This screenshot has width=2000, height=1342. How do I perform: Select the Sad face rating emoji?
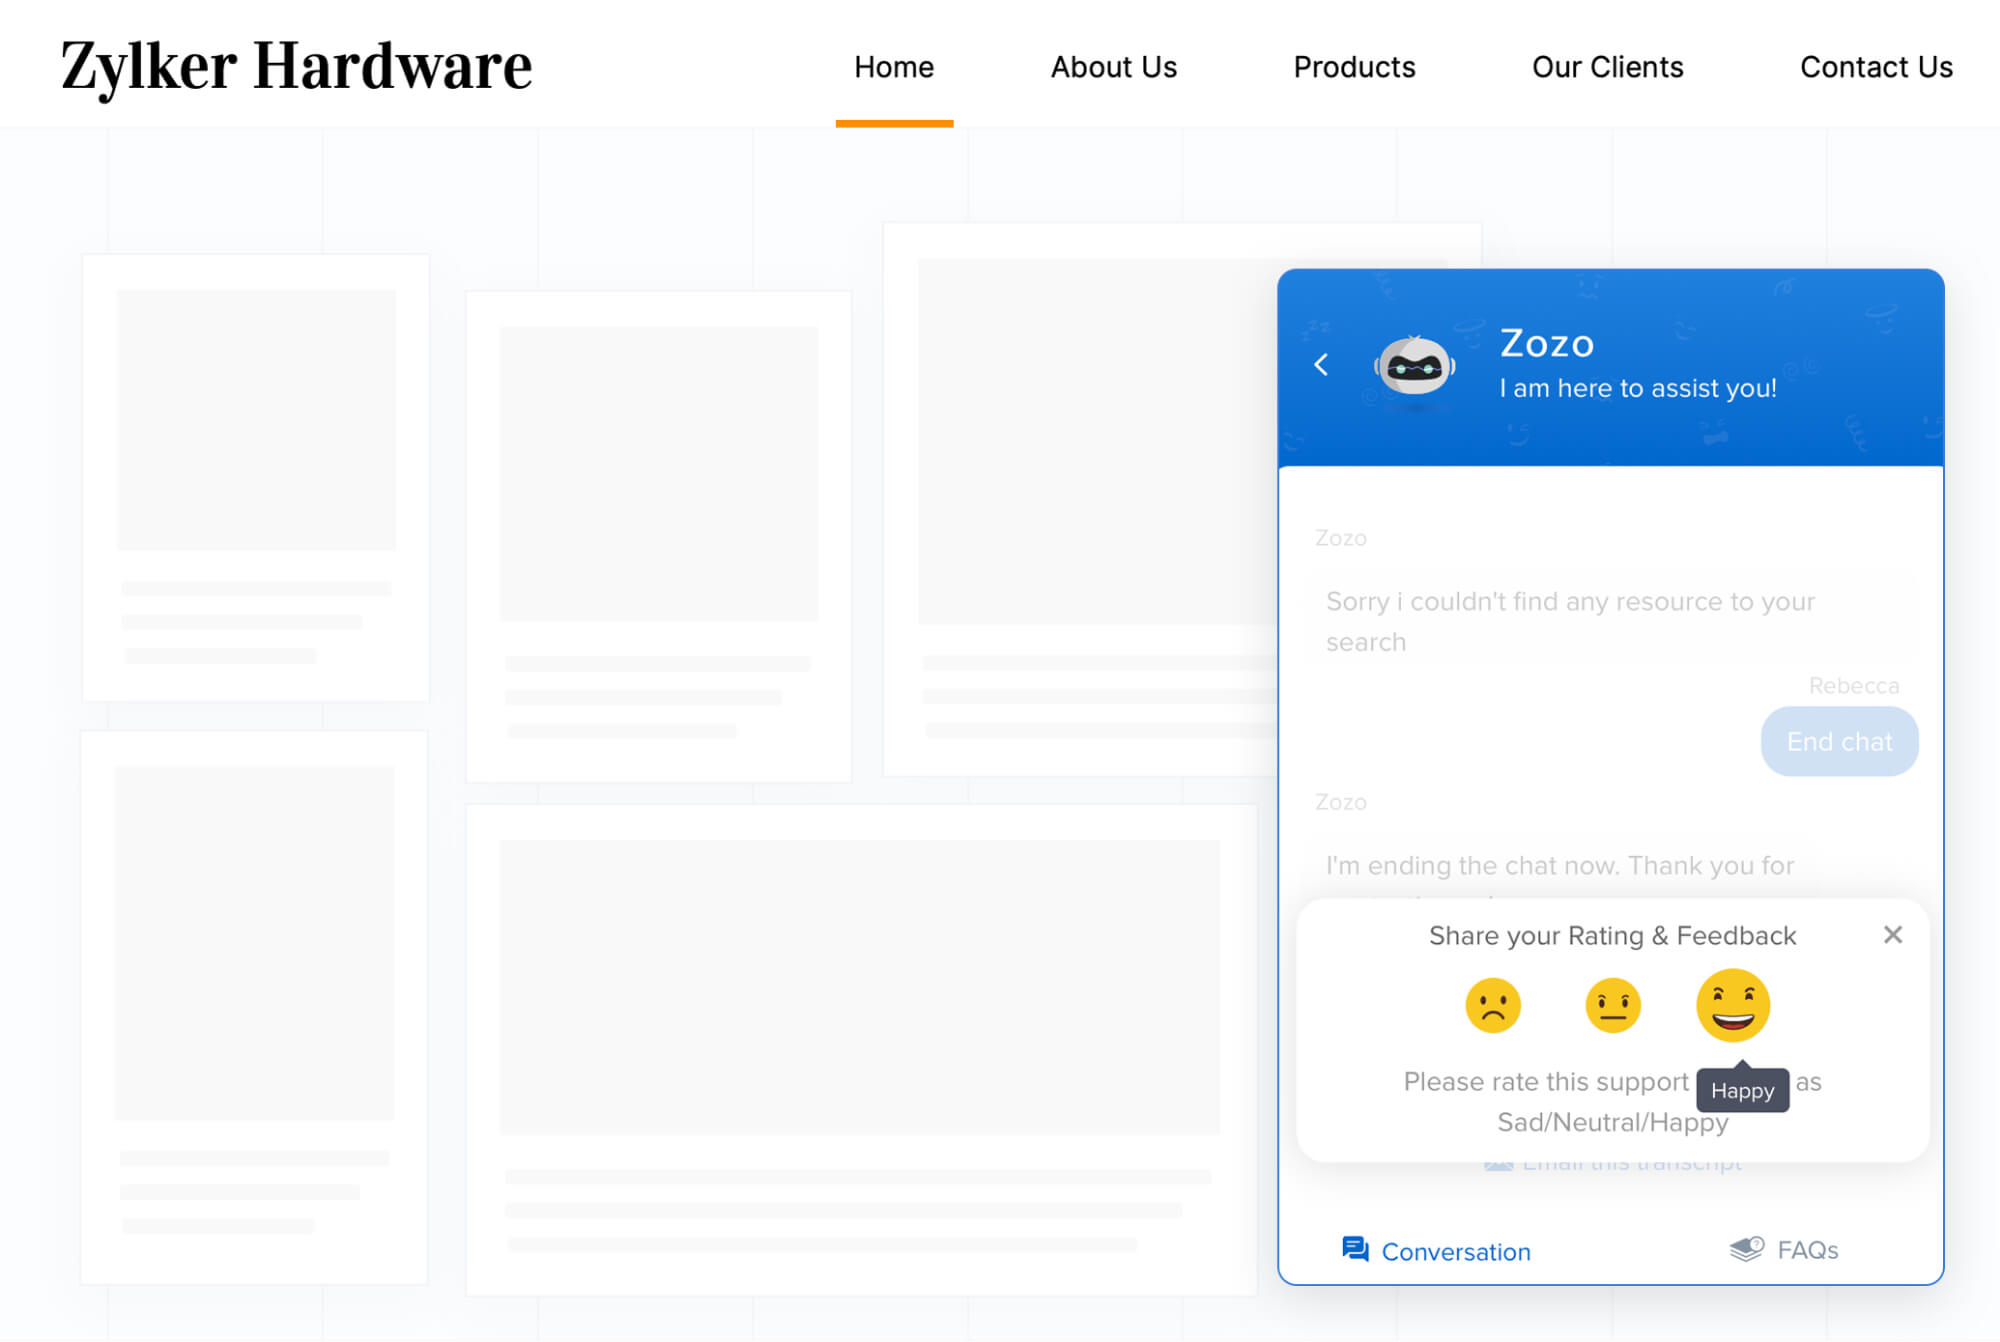tap(1492, 1005)
